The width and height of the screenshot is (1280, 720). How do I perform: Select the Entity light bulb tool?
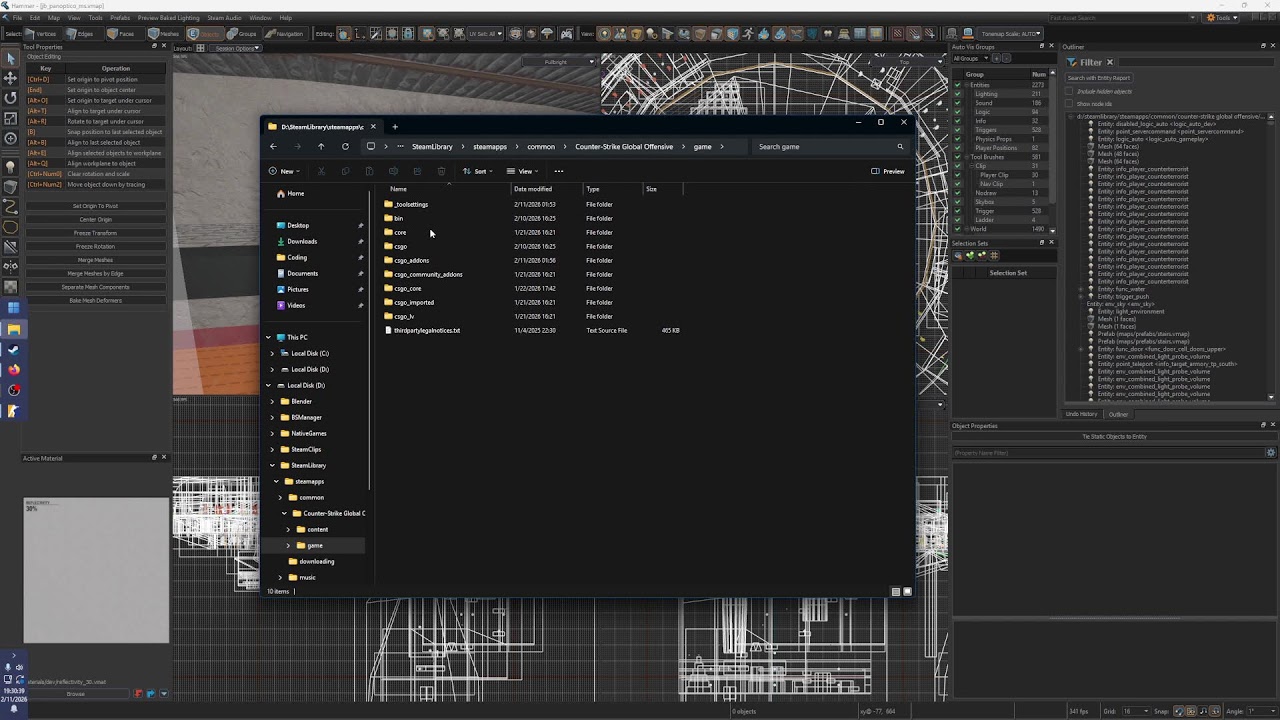(x=11, y=166)
